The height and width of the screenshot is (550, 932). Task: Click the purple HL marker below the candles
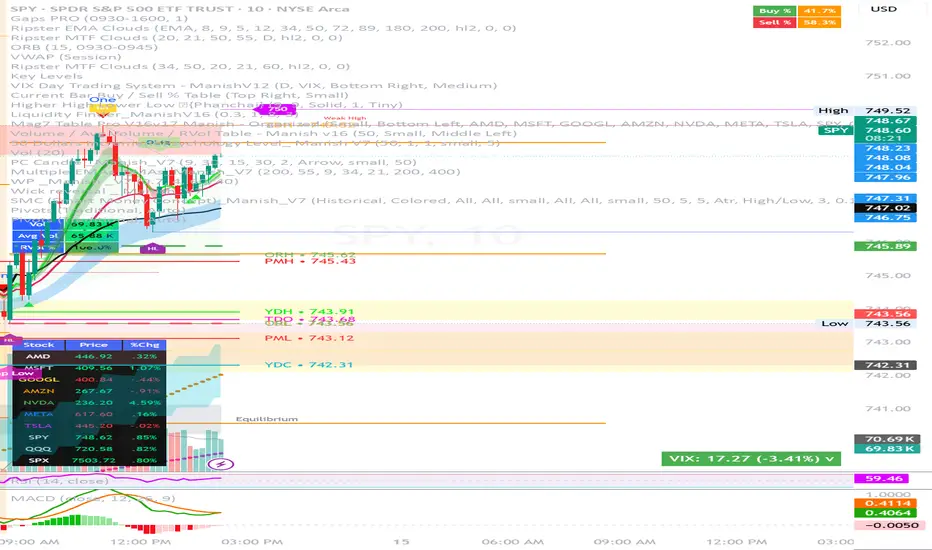tap(152, 248)
